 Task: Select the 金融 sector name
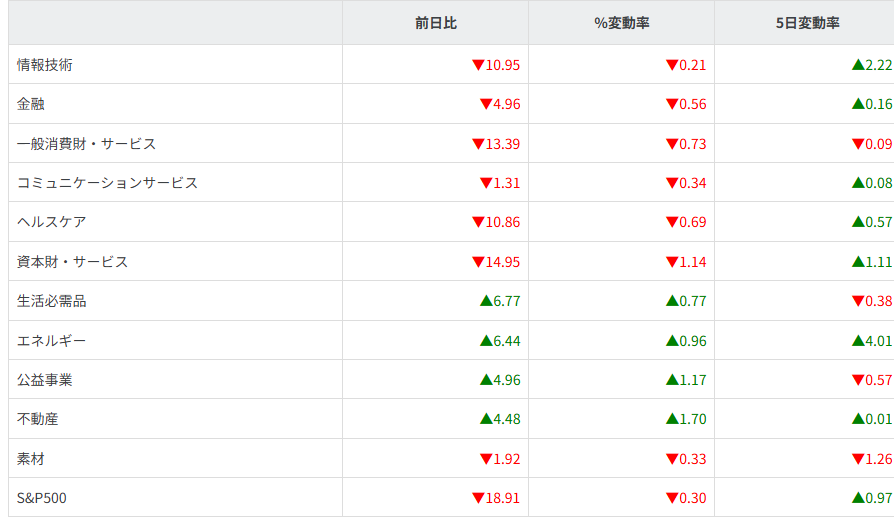(31, 104)
